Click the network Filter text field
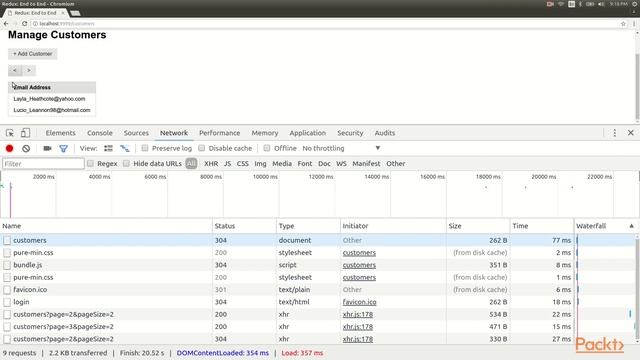The image size is (640, 360). (x=43, y=164)
